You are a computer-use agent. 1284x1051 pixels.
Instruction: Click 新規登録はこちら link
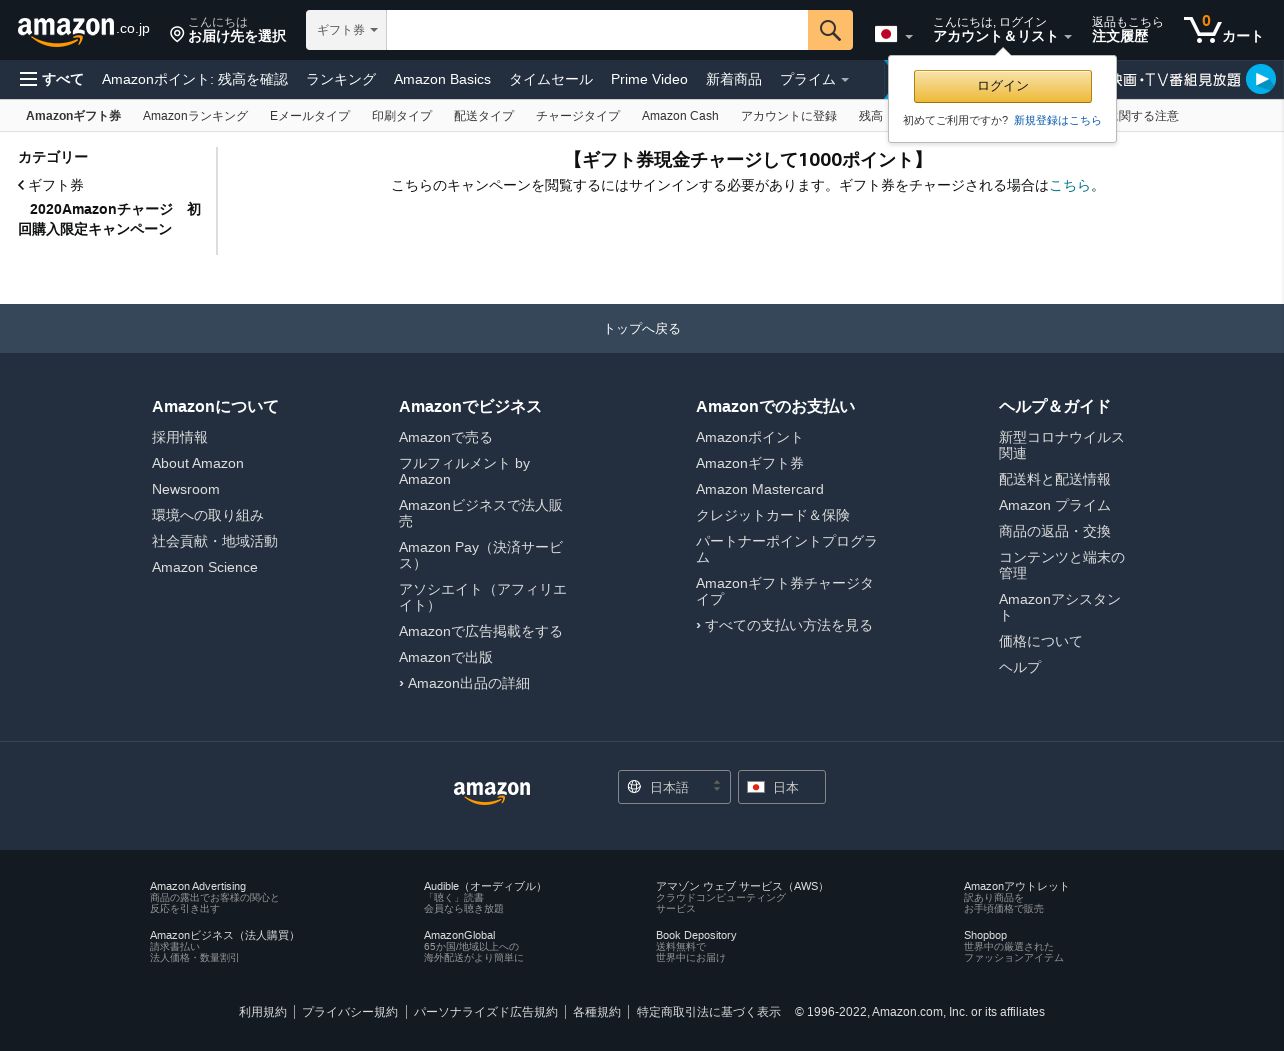pyautogui.click(x=1057, y=120)
